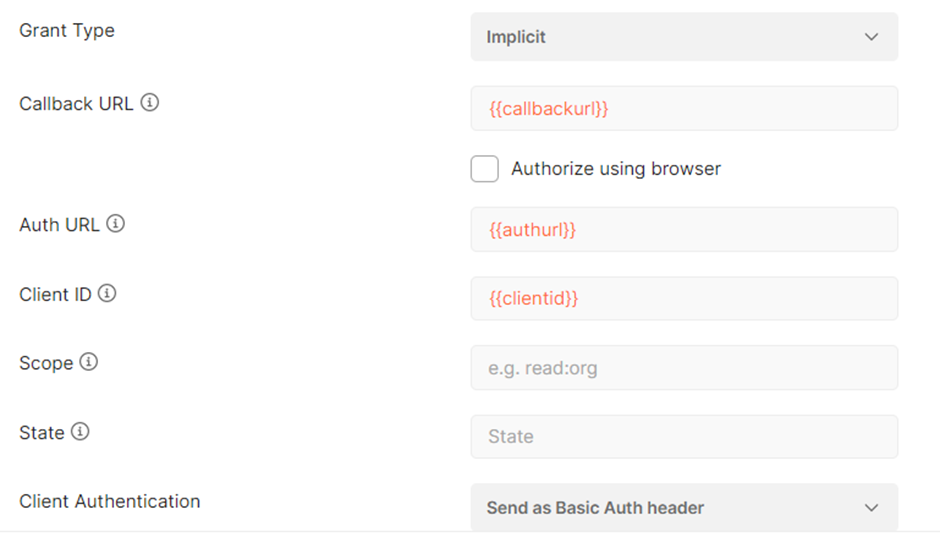
Task: Click the Grant Type label
Action: tap(67, 31)
